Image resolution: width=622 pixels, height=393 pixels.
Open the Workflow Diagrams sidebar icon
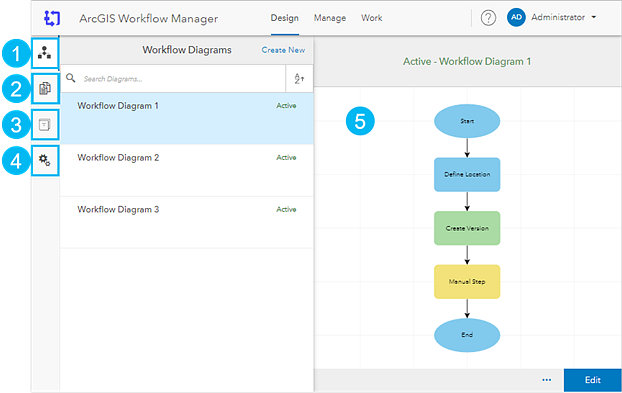44,53
